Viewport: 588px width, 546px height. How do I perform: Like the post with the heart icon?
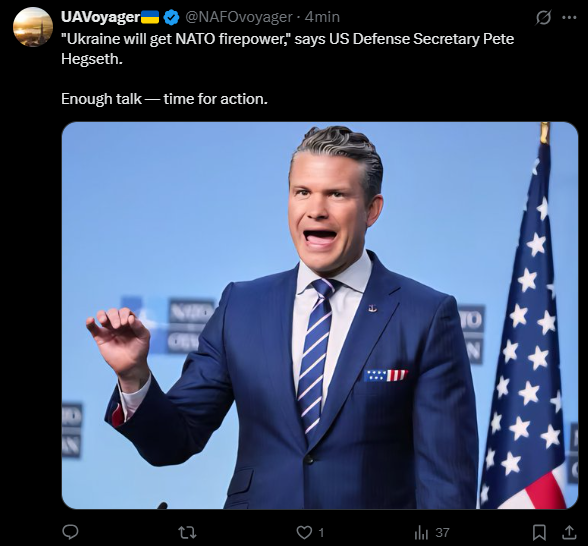(304, 532)
